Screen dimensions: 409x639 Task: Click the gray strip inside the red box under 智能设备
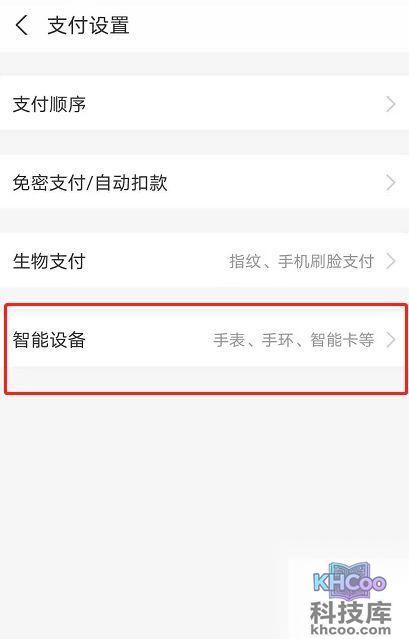(x=204, y=378)
